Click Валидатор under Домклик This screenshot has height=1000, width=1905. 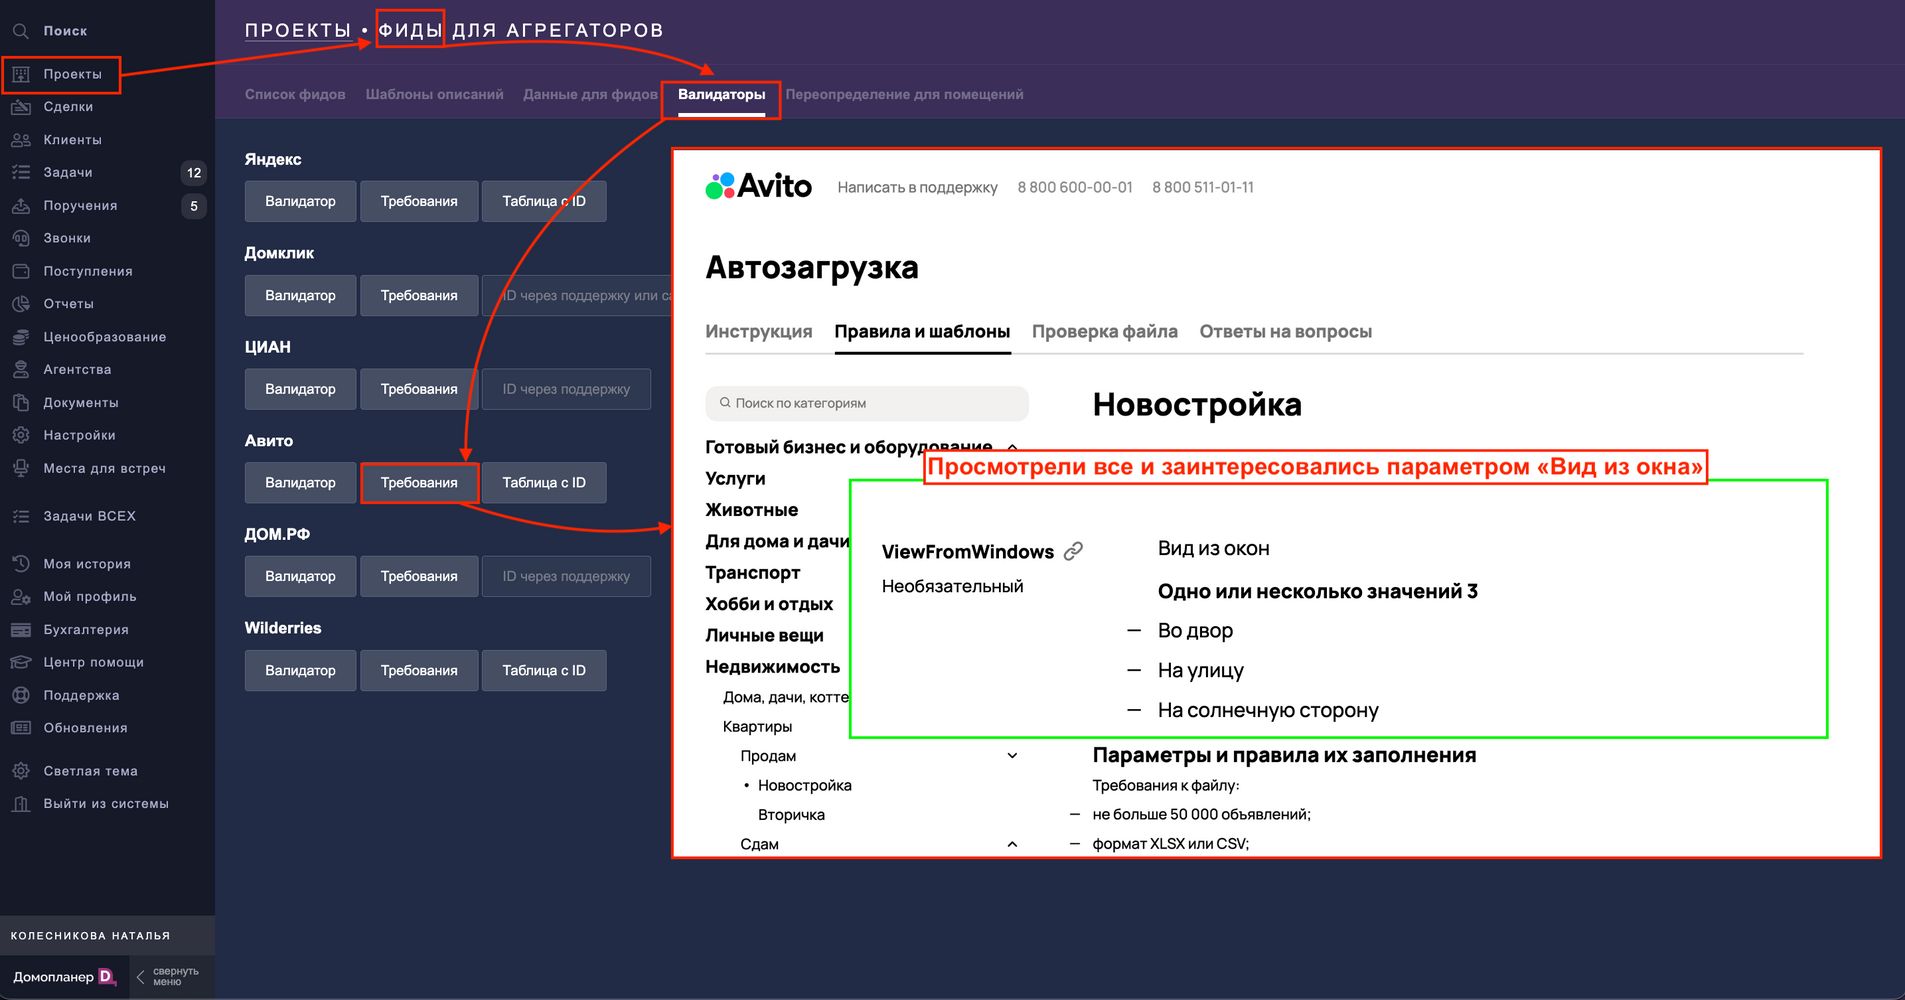click(x=300, y=295)
